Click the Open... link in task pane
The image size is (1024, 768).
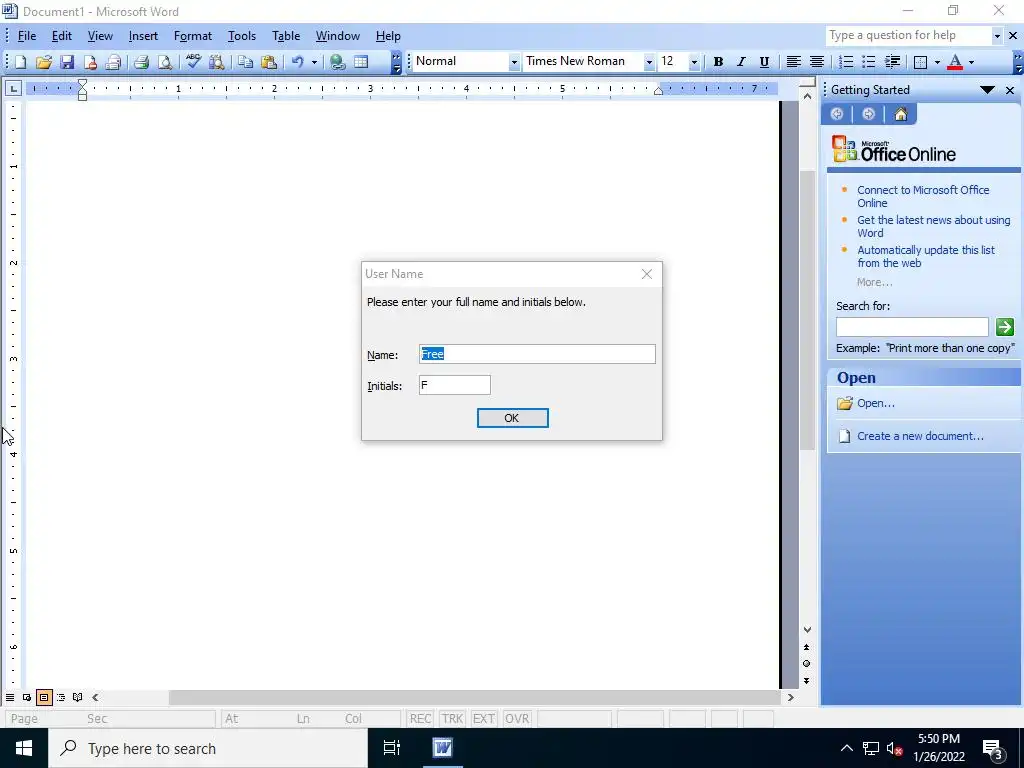coord(876,403)
